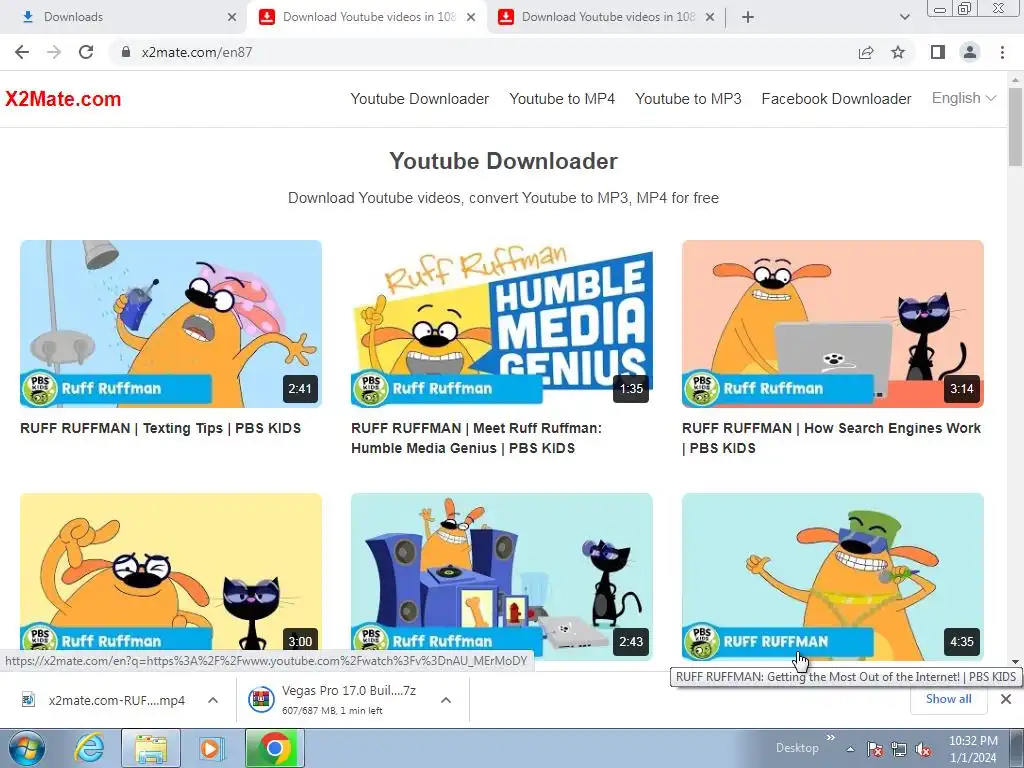1024x768 pixels.
Task: Open the clock showing 10:32 PM
Action: [x=973, y=749]
